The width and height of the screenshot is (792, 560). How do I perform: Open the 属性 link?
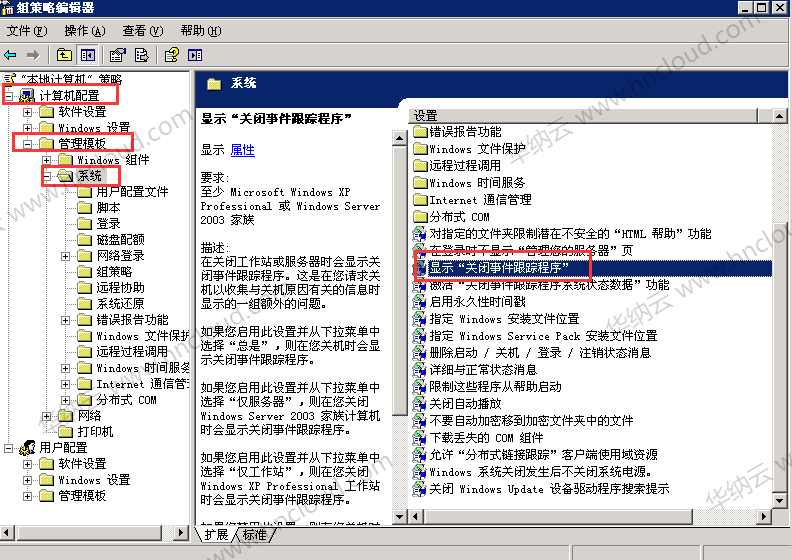click(242, 150)
